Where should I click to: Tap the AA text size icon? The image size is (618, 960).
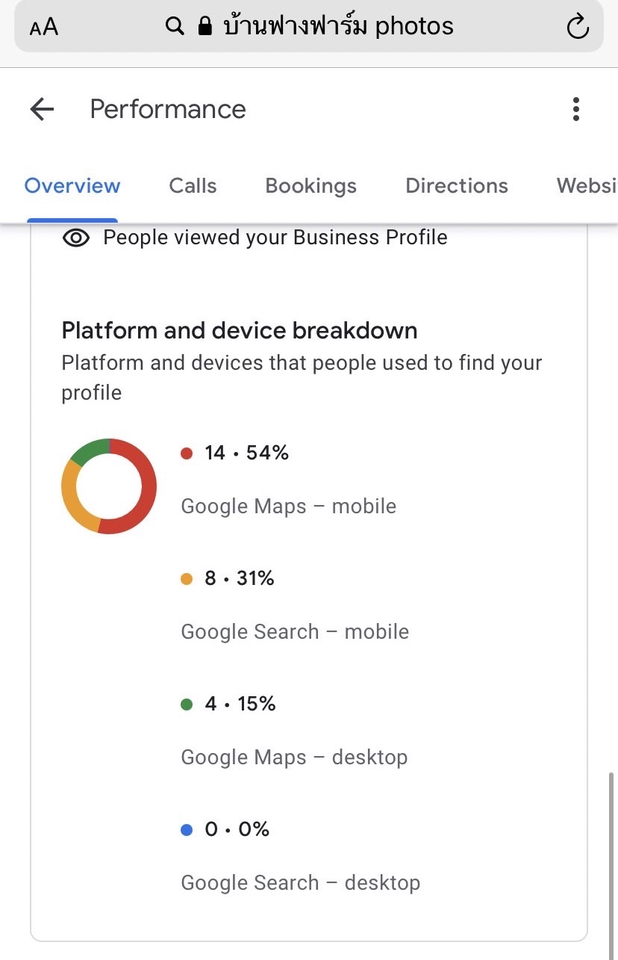pyautogui.click(x=43, y=27)
